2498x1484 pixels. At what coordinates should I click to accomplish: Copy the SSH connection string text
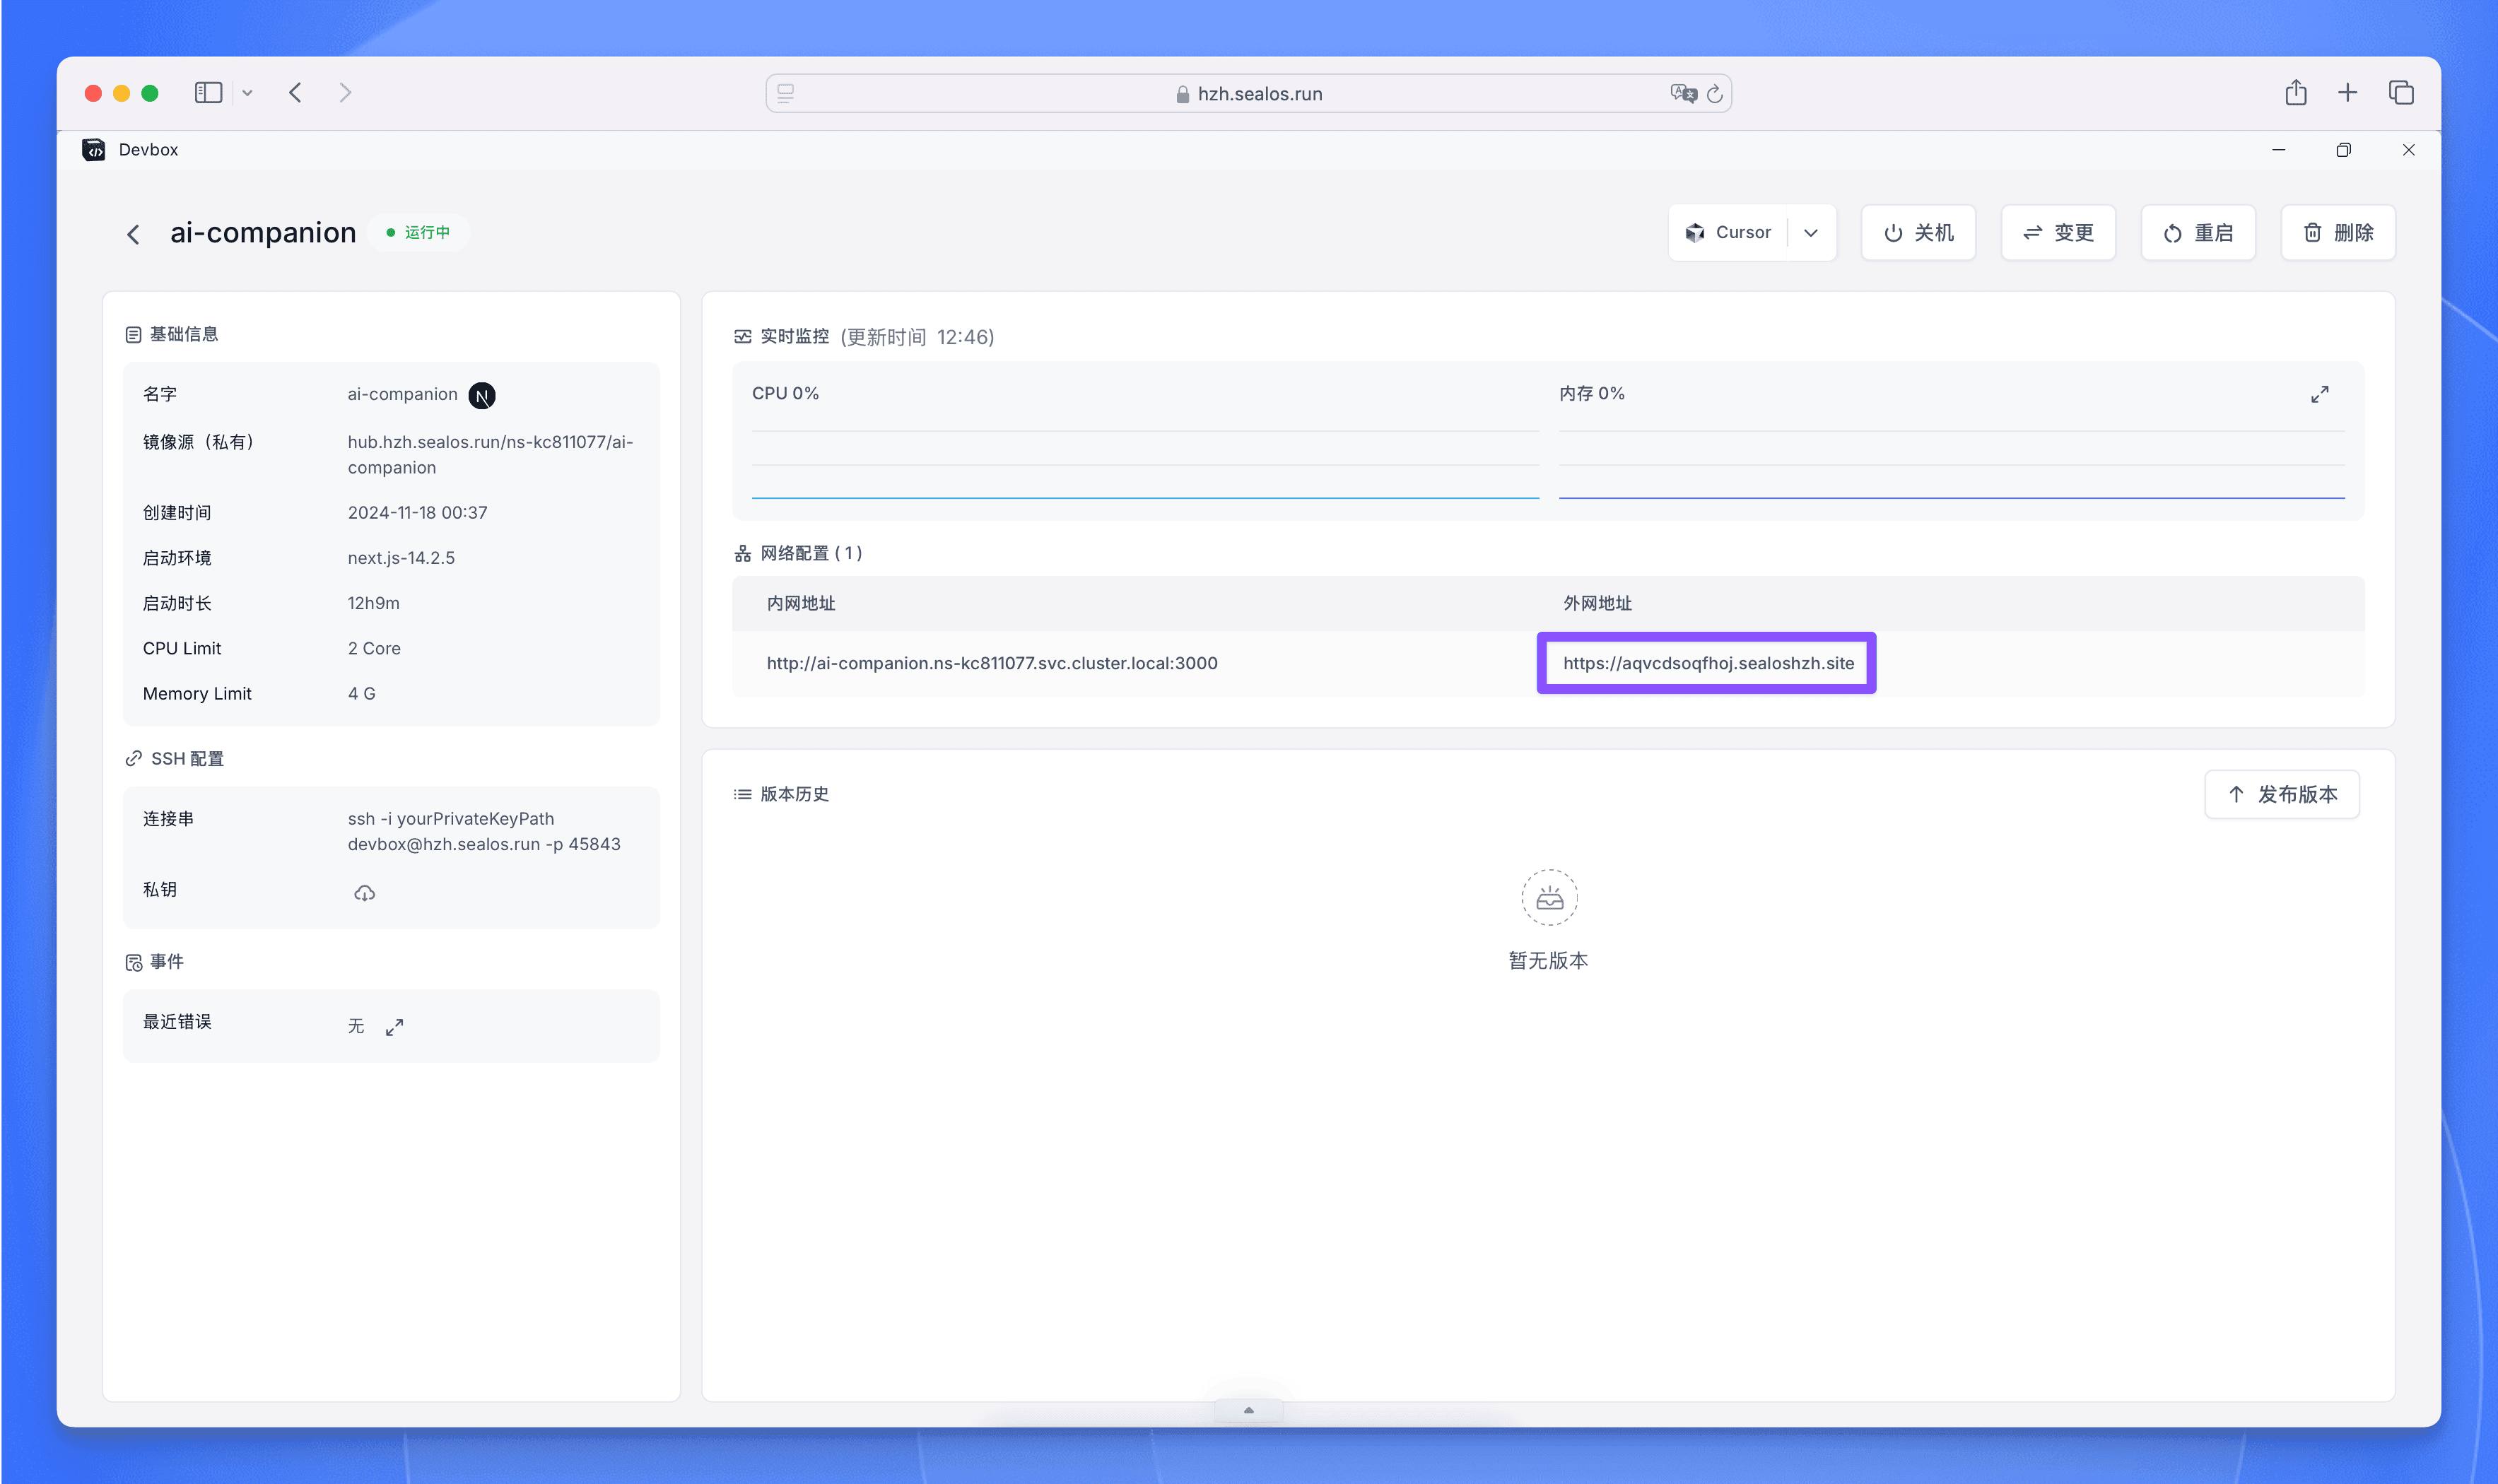coord(484,831)
